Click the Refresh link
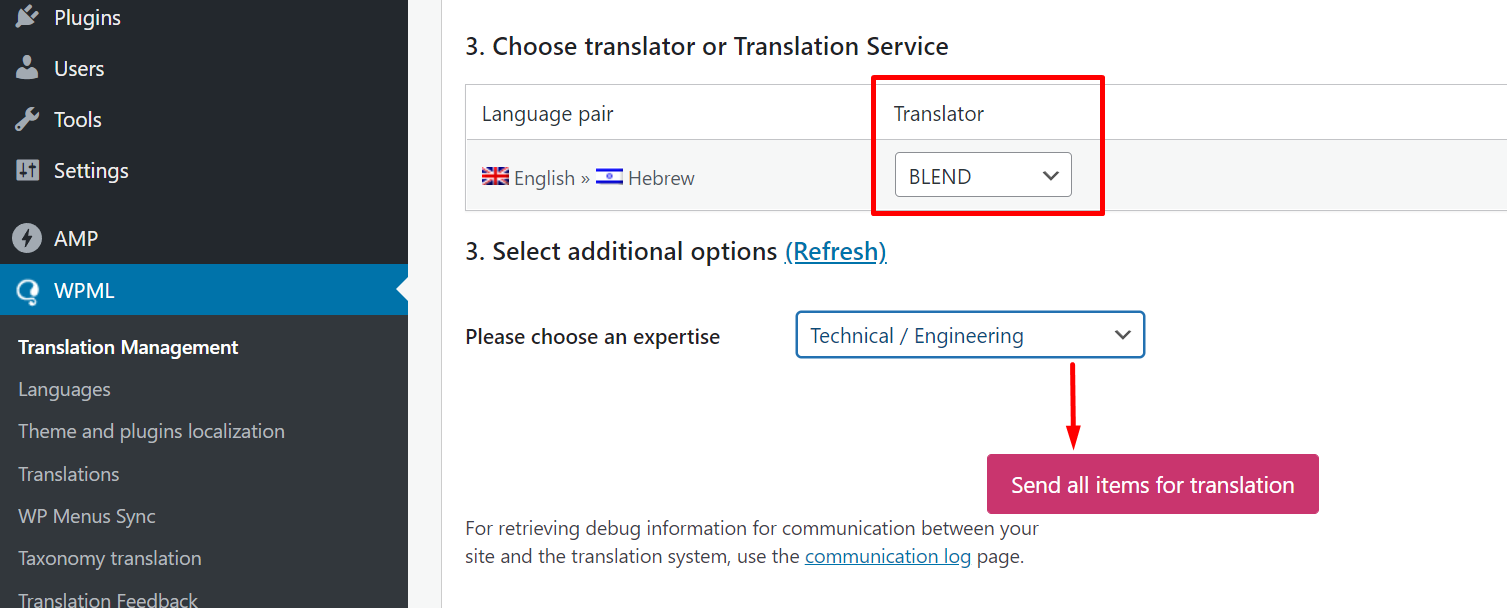Image resolution: width=1507 pixels, height=608 pixels. coord(836,251)
